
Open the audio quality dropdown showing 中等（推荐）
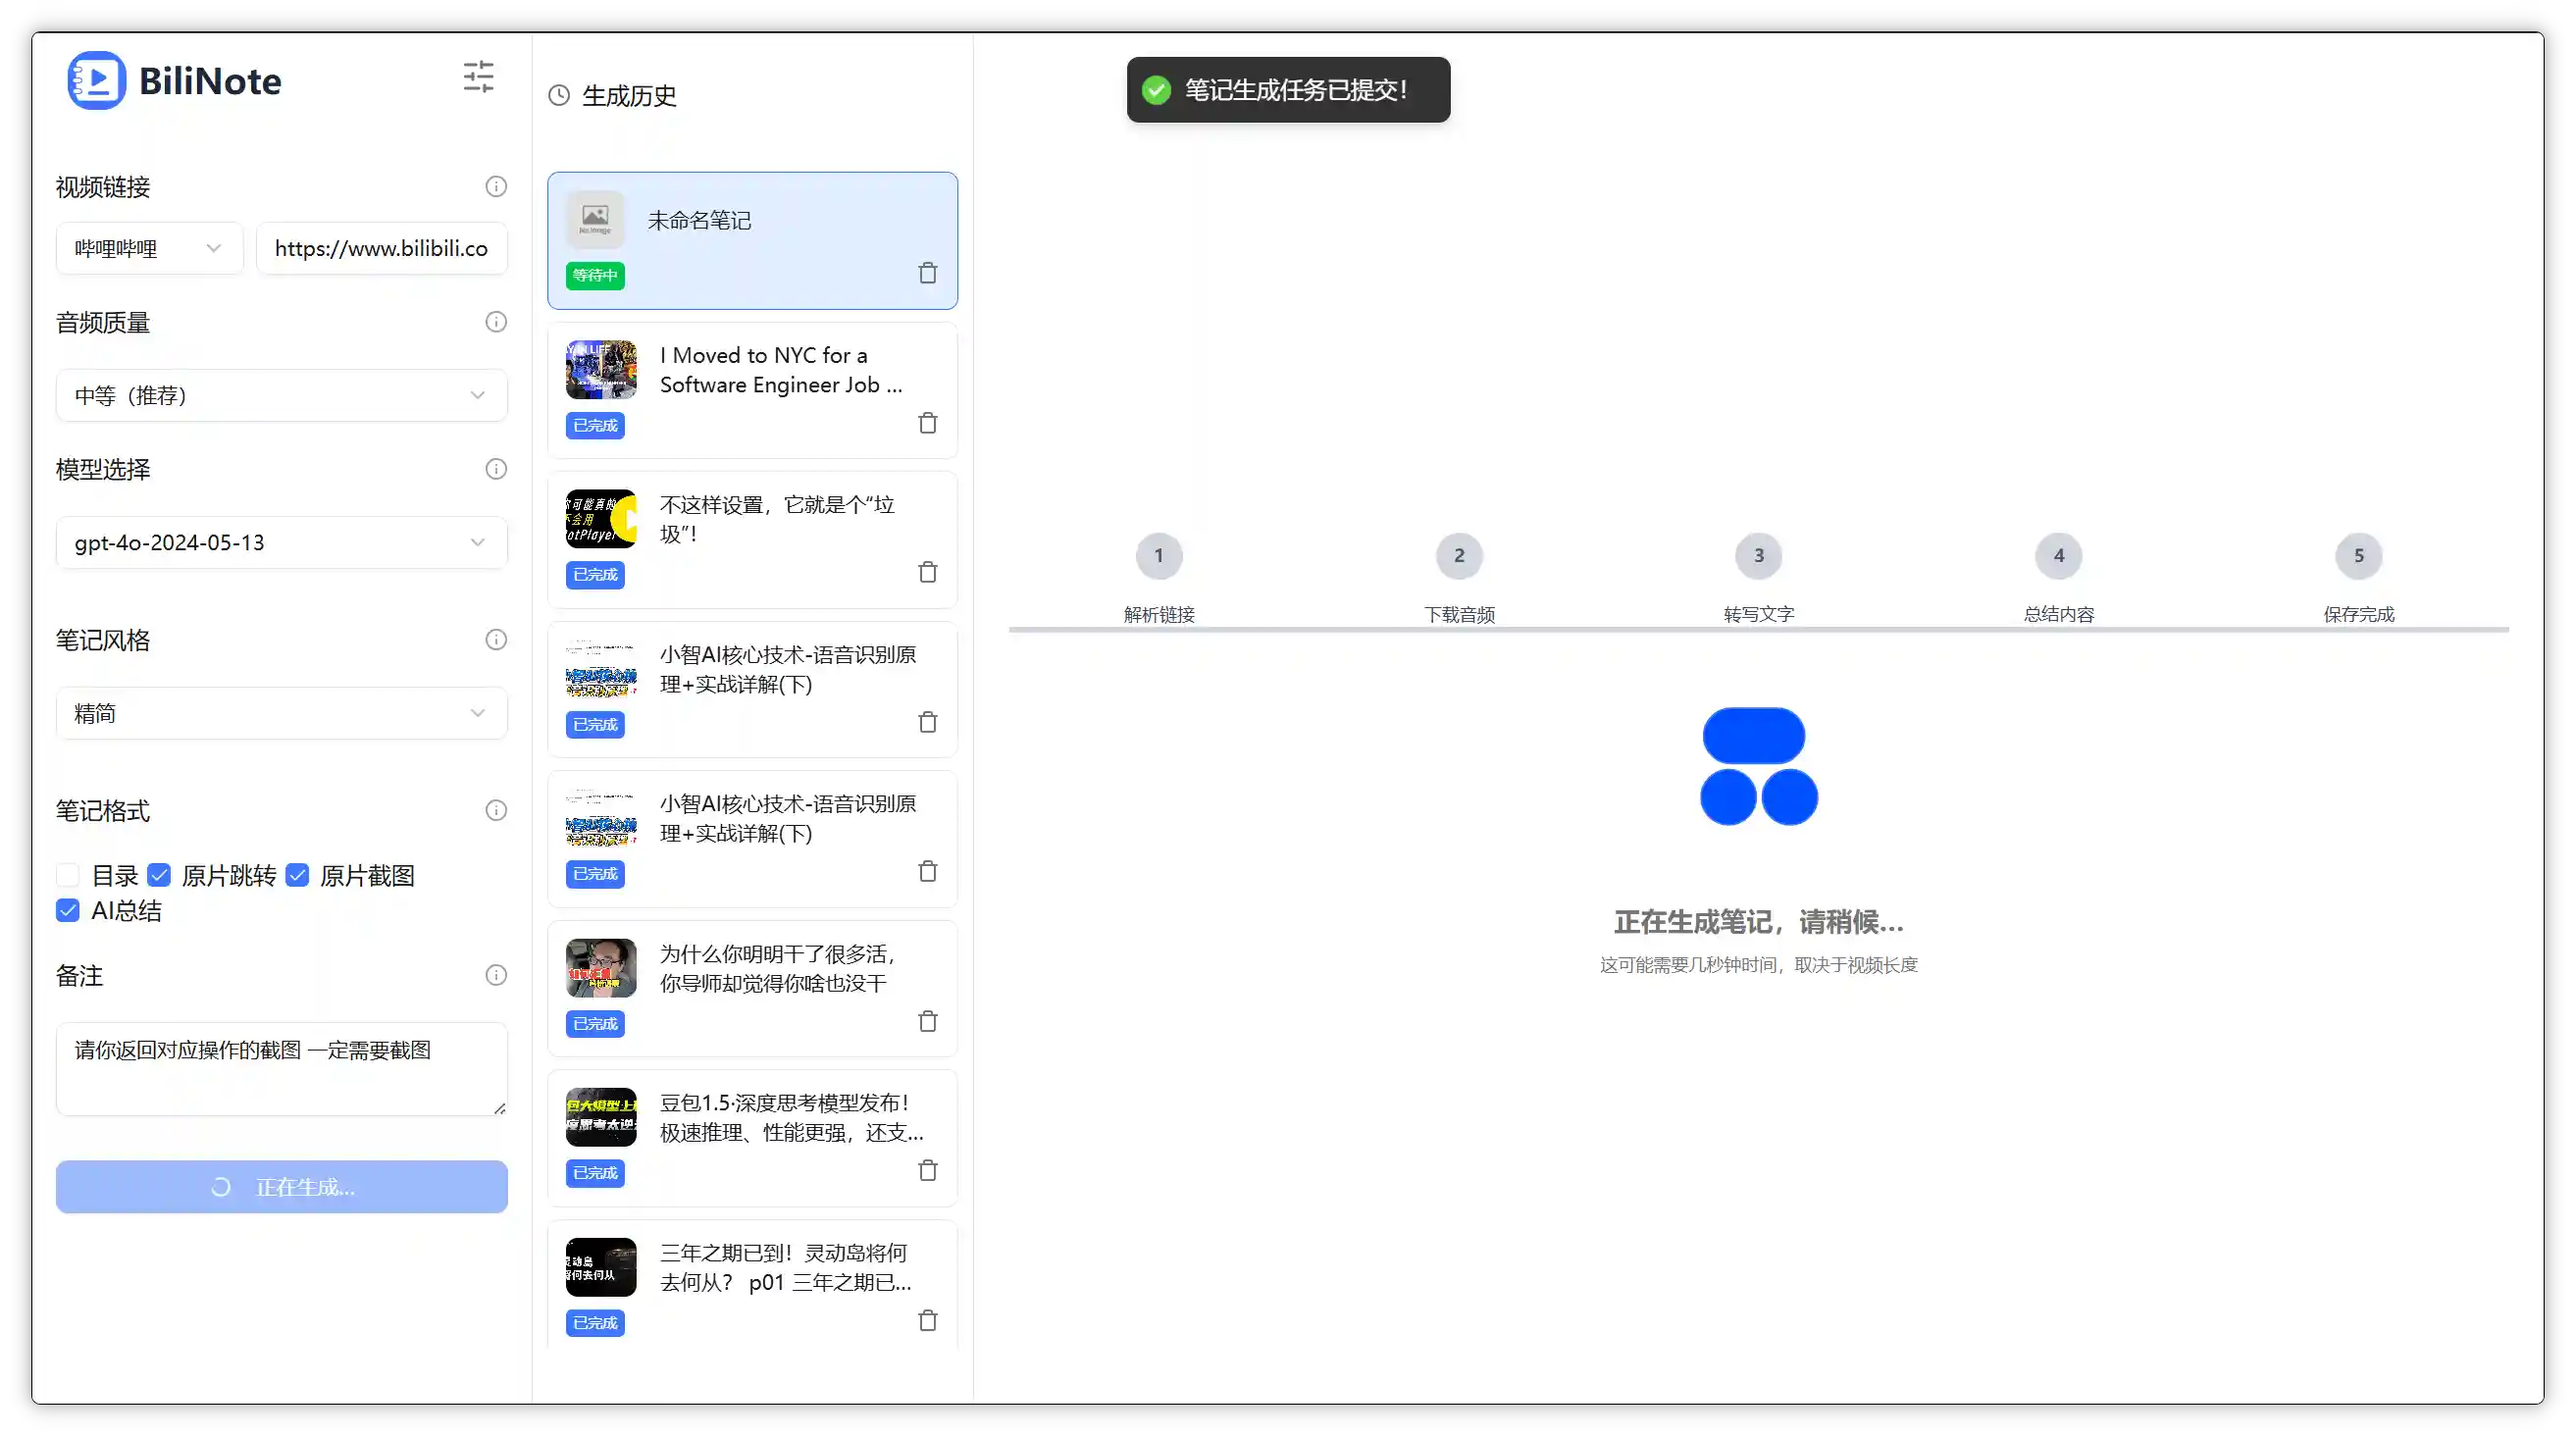pos(281,395)
